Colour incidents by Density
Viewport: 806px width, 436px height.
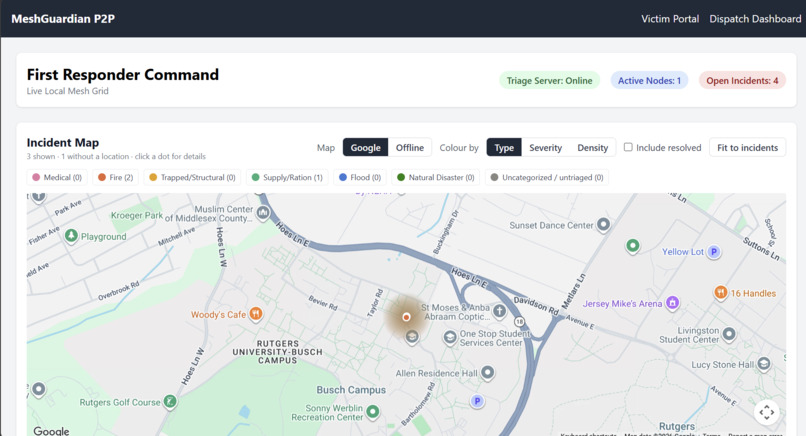[592, 148]
